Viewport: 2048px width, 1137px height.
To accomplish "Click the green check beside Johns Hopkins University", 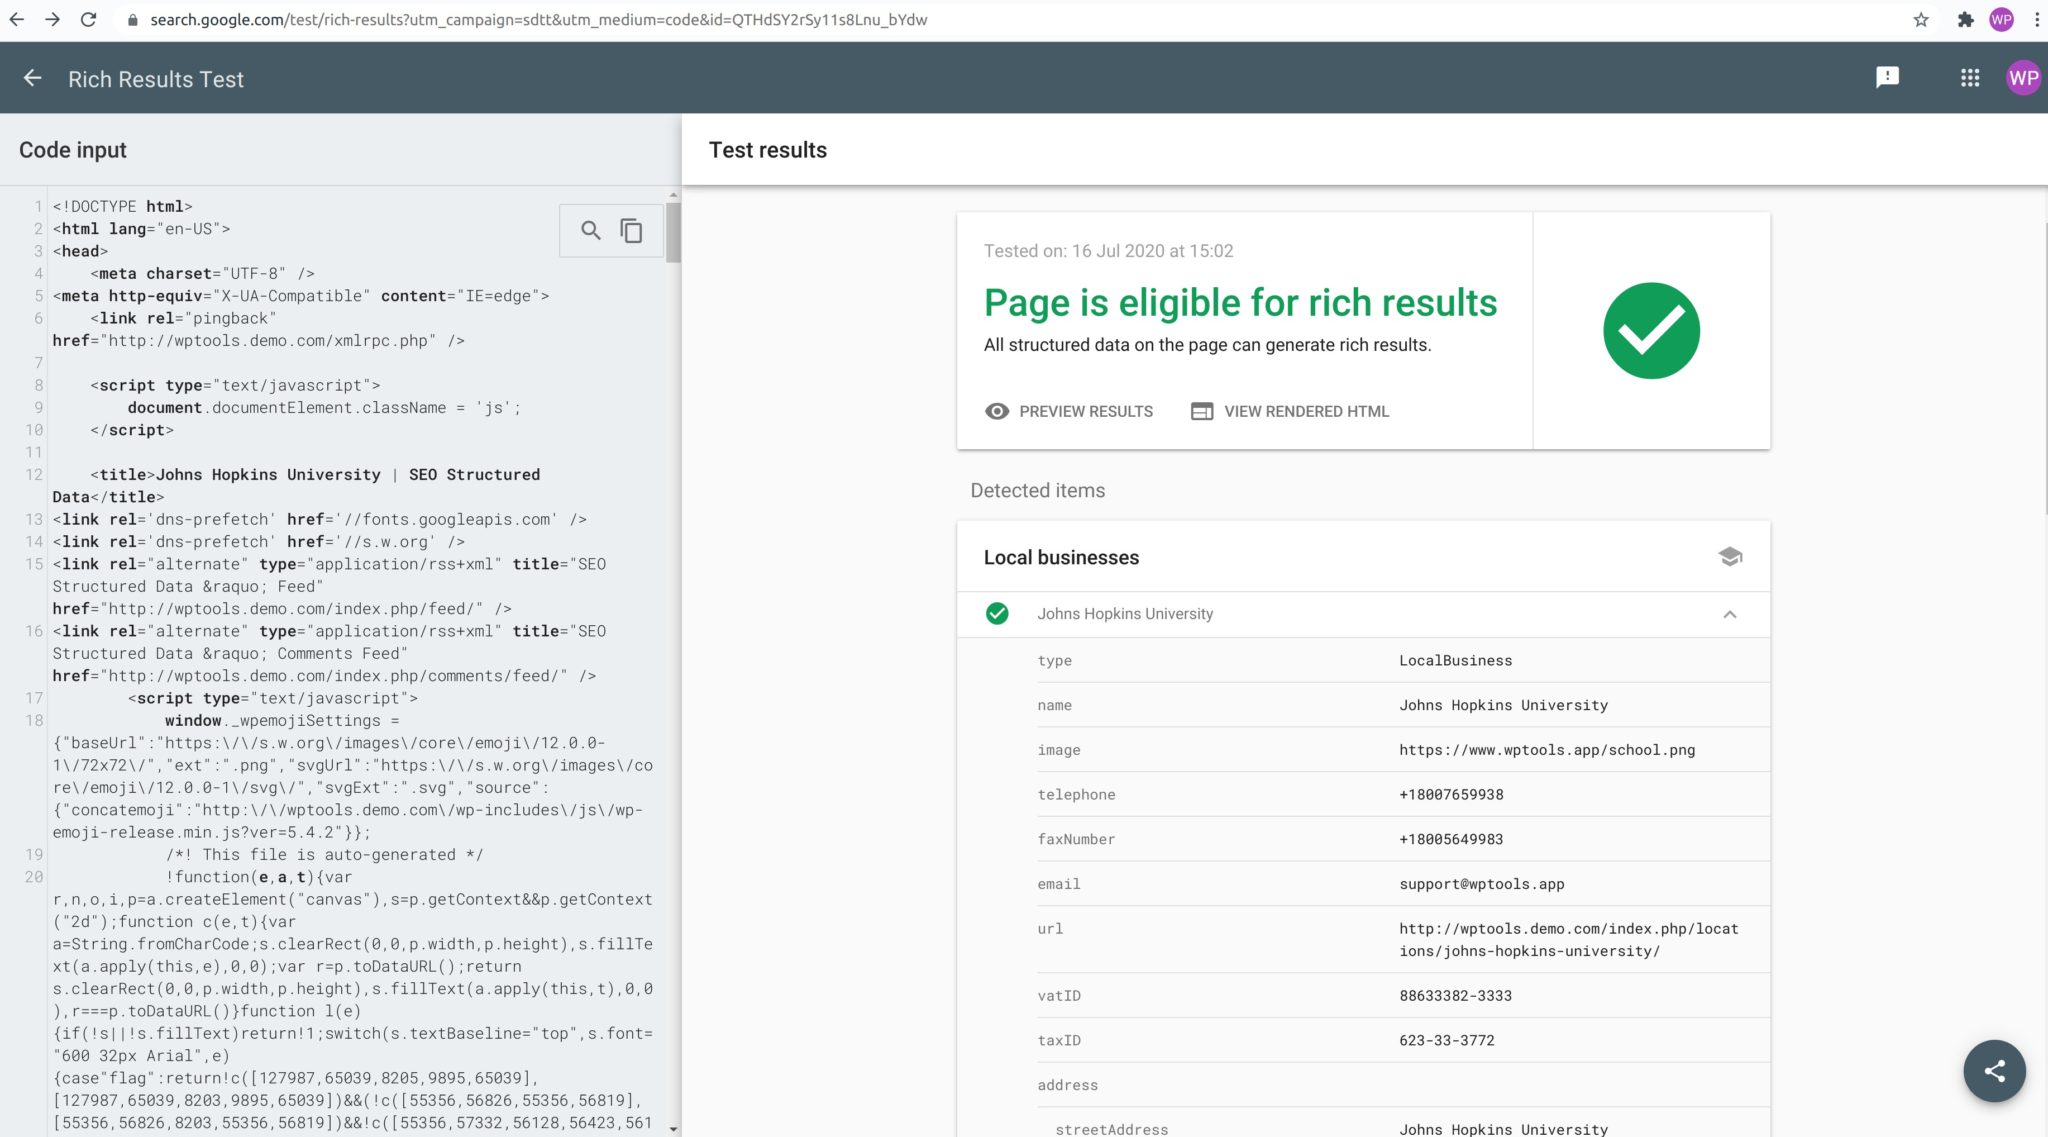I will click(x=996, y=614).
